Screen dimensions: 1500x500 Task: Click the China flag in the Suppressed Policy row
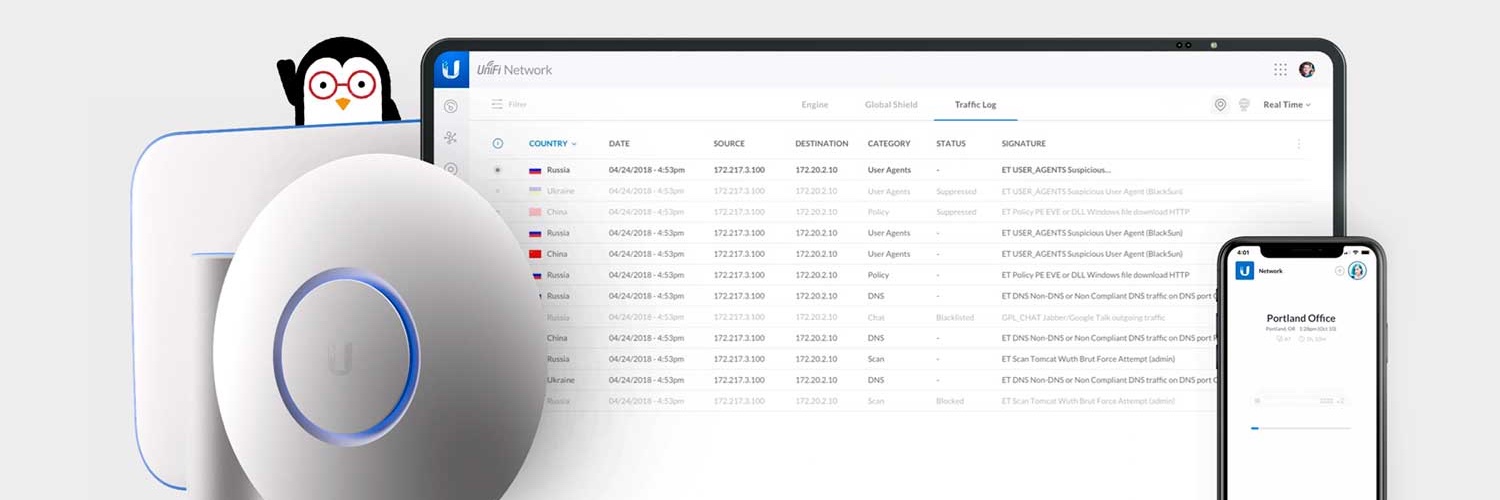click(x=536, y=212)
